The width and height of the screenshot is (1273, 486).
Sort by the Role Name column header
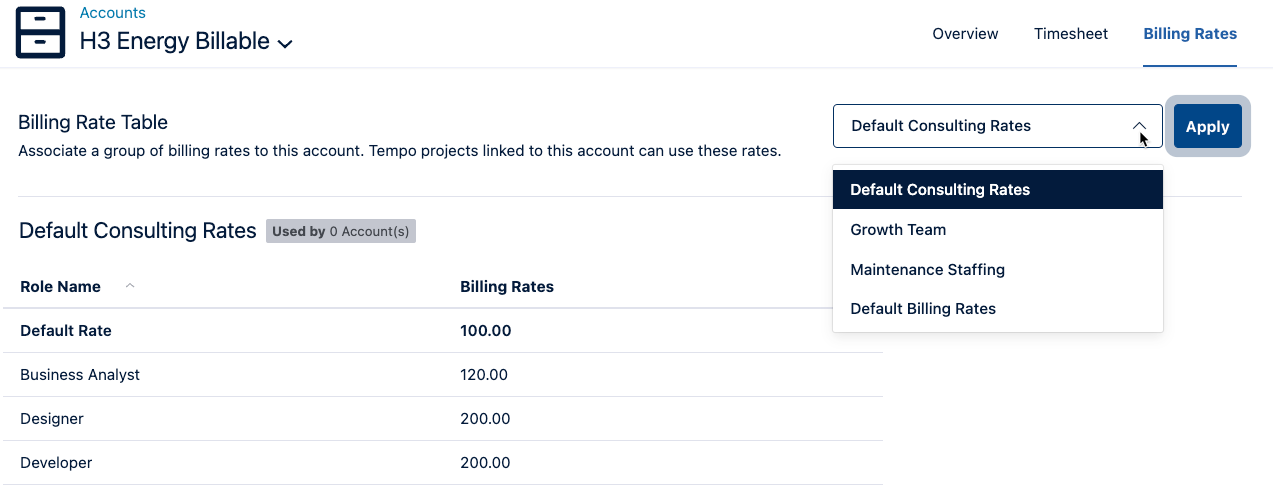click(61, 287)
